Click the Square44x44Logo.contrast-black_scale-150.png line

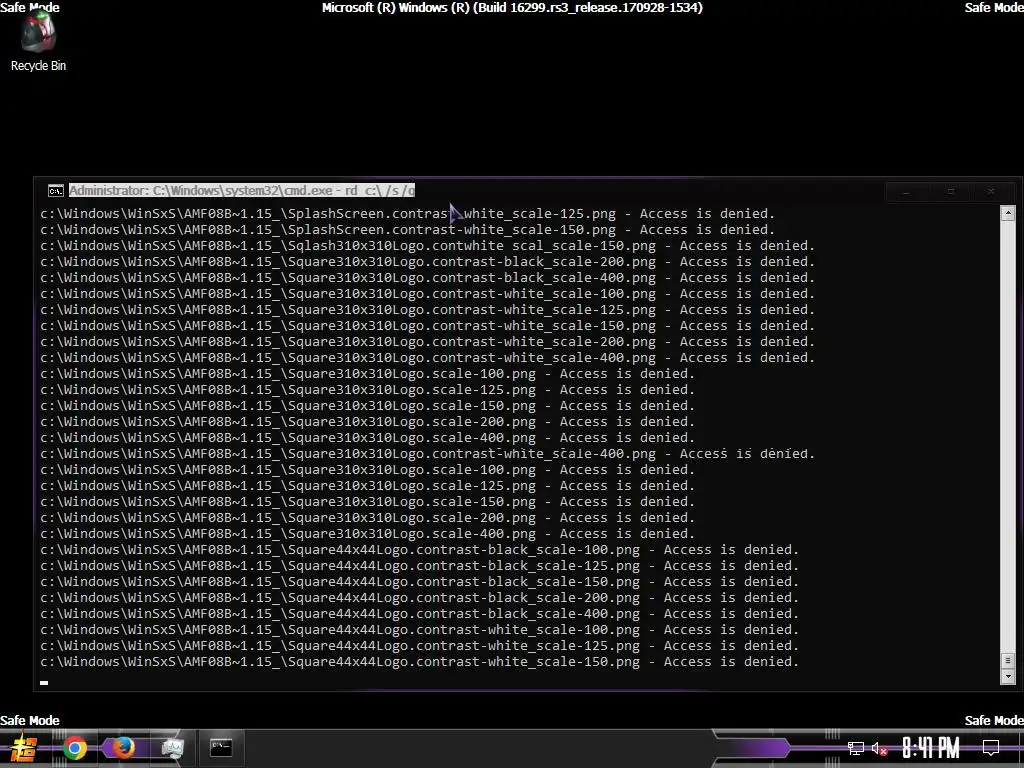pyautogui.click(x=420, y=582)
